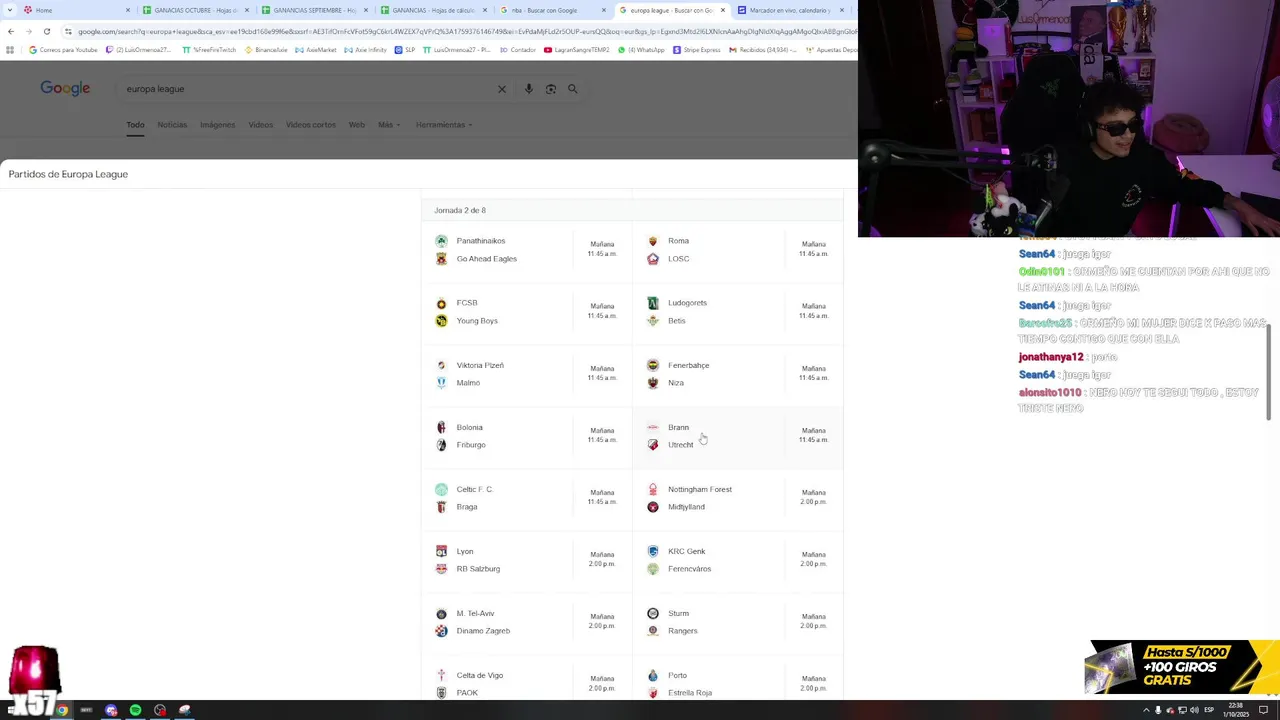Click the Jornada 2 de 8 header
This screenshot has width=1280, height=720.
[x=460, y=210]
